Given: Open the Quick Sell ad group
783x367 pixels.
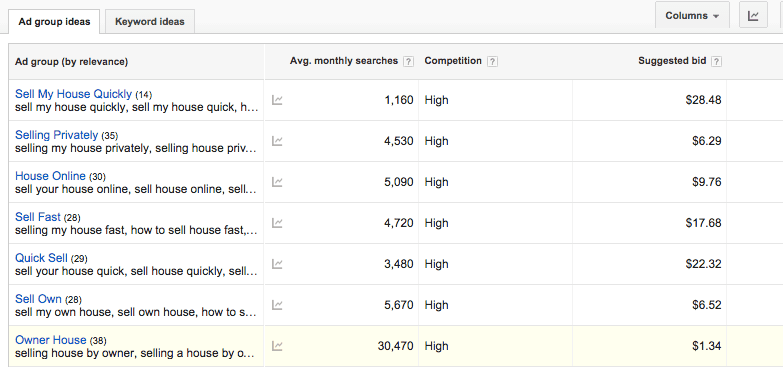Looking at the screenshot, I should coord(41,258).
